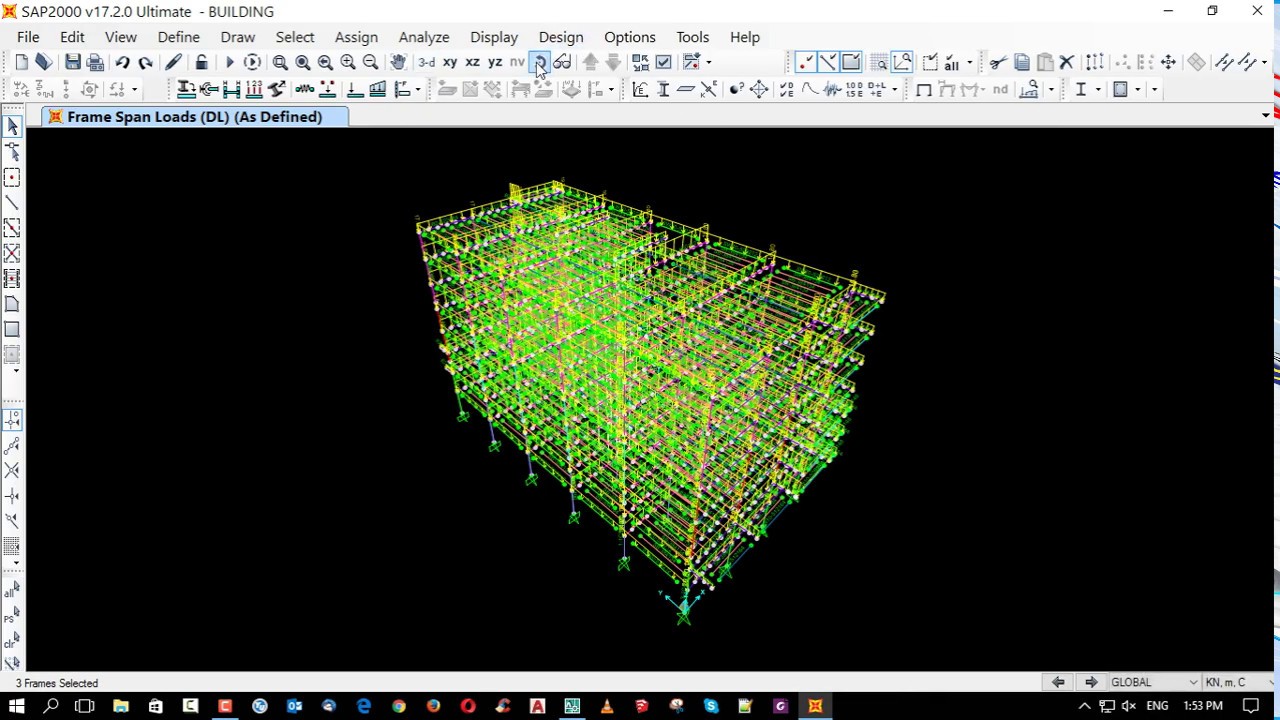Toggle the model lock padlock icon
Image resolution: width=1280 pixels, height=720 pixels.
click(201, 62)
